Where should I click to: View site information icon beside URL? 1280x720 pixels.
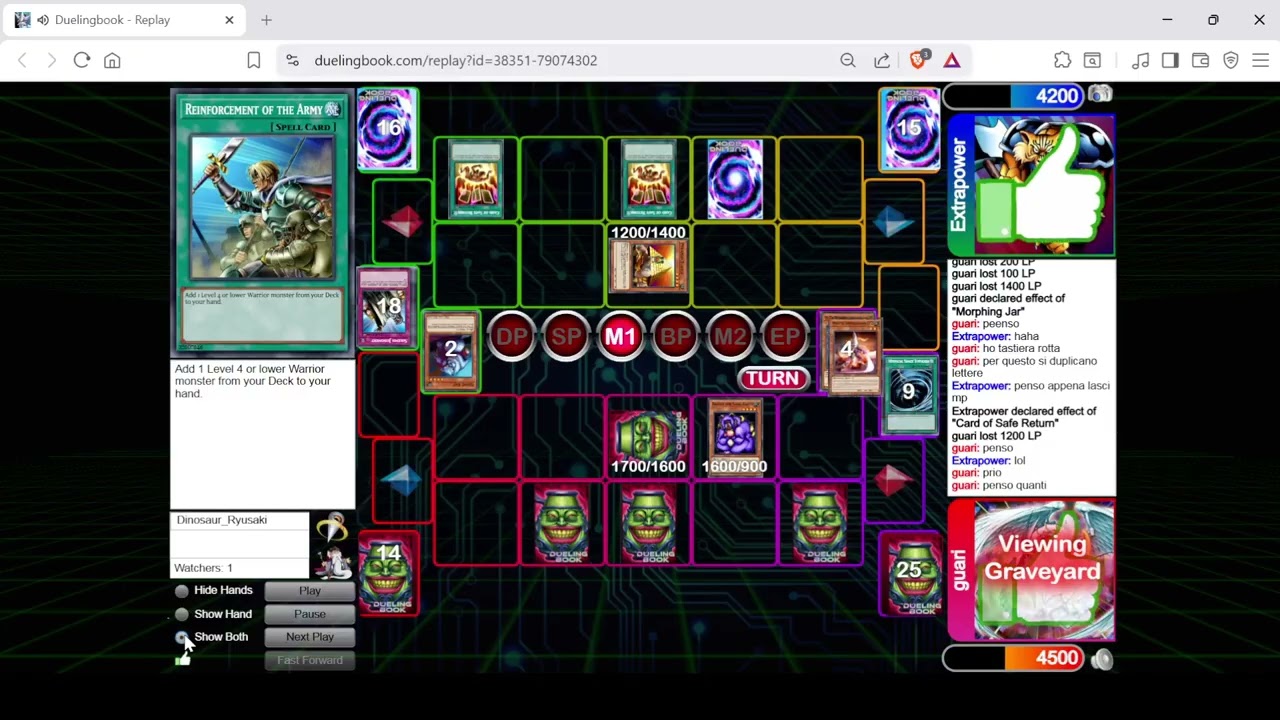click(x=292, y=60)
